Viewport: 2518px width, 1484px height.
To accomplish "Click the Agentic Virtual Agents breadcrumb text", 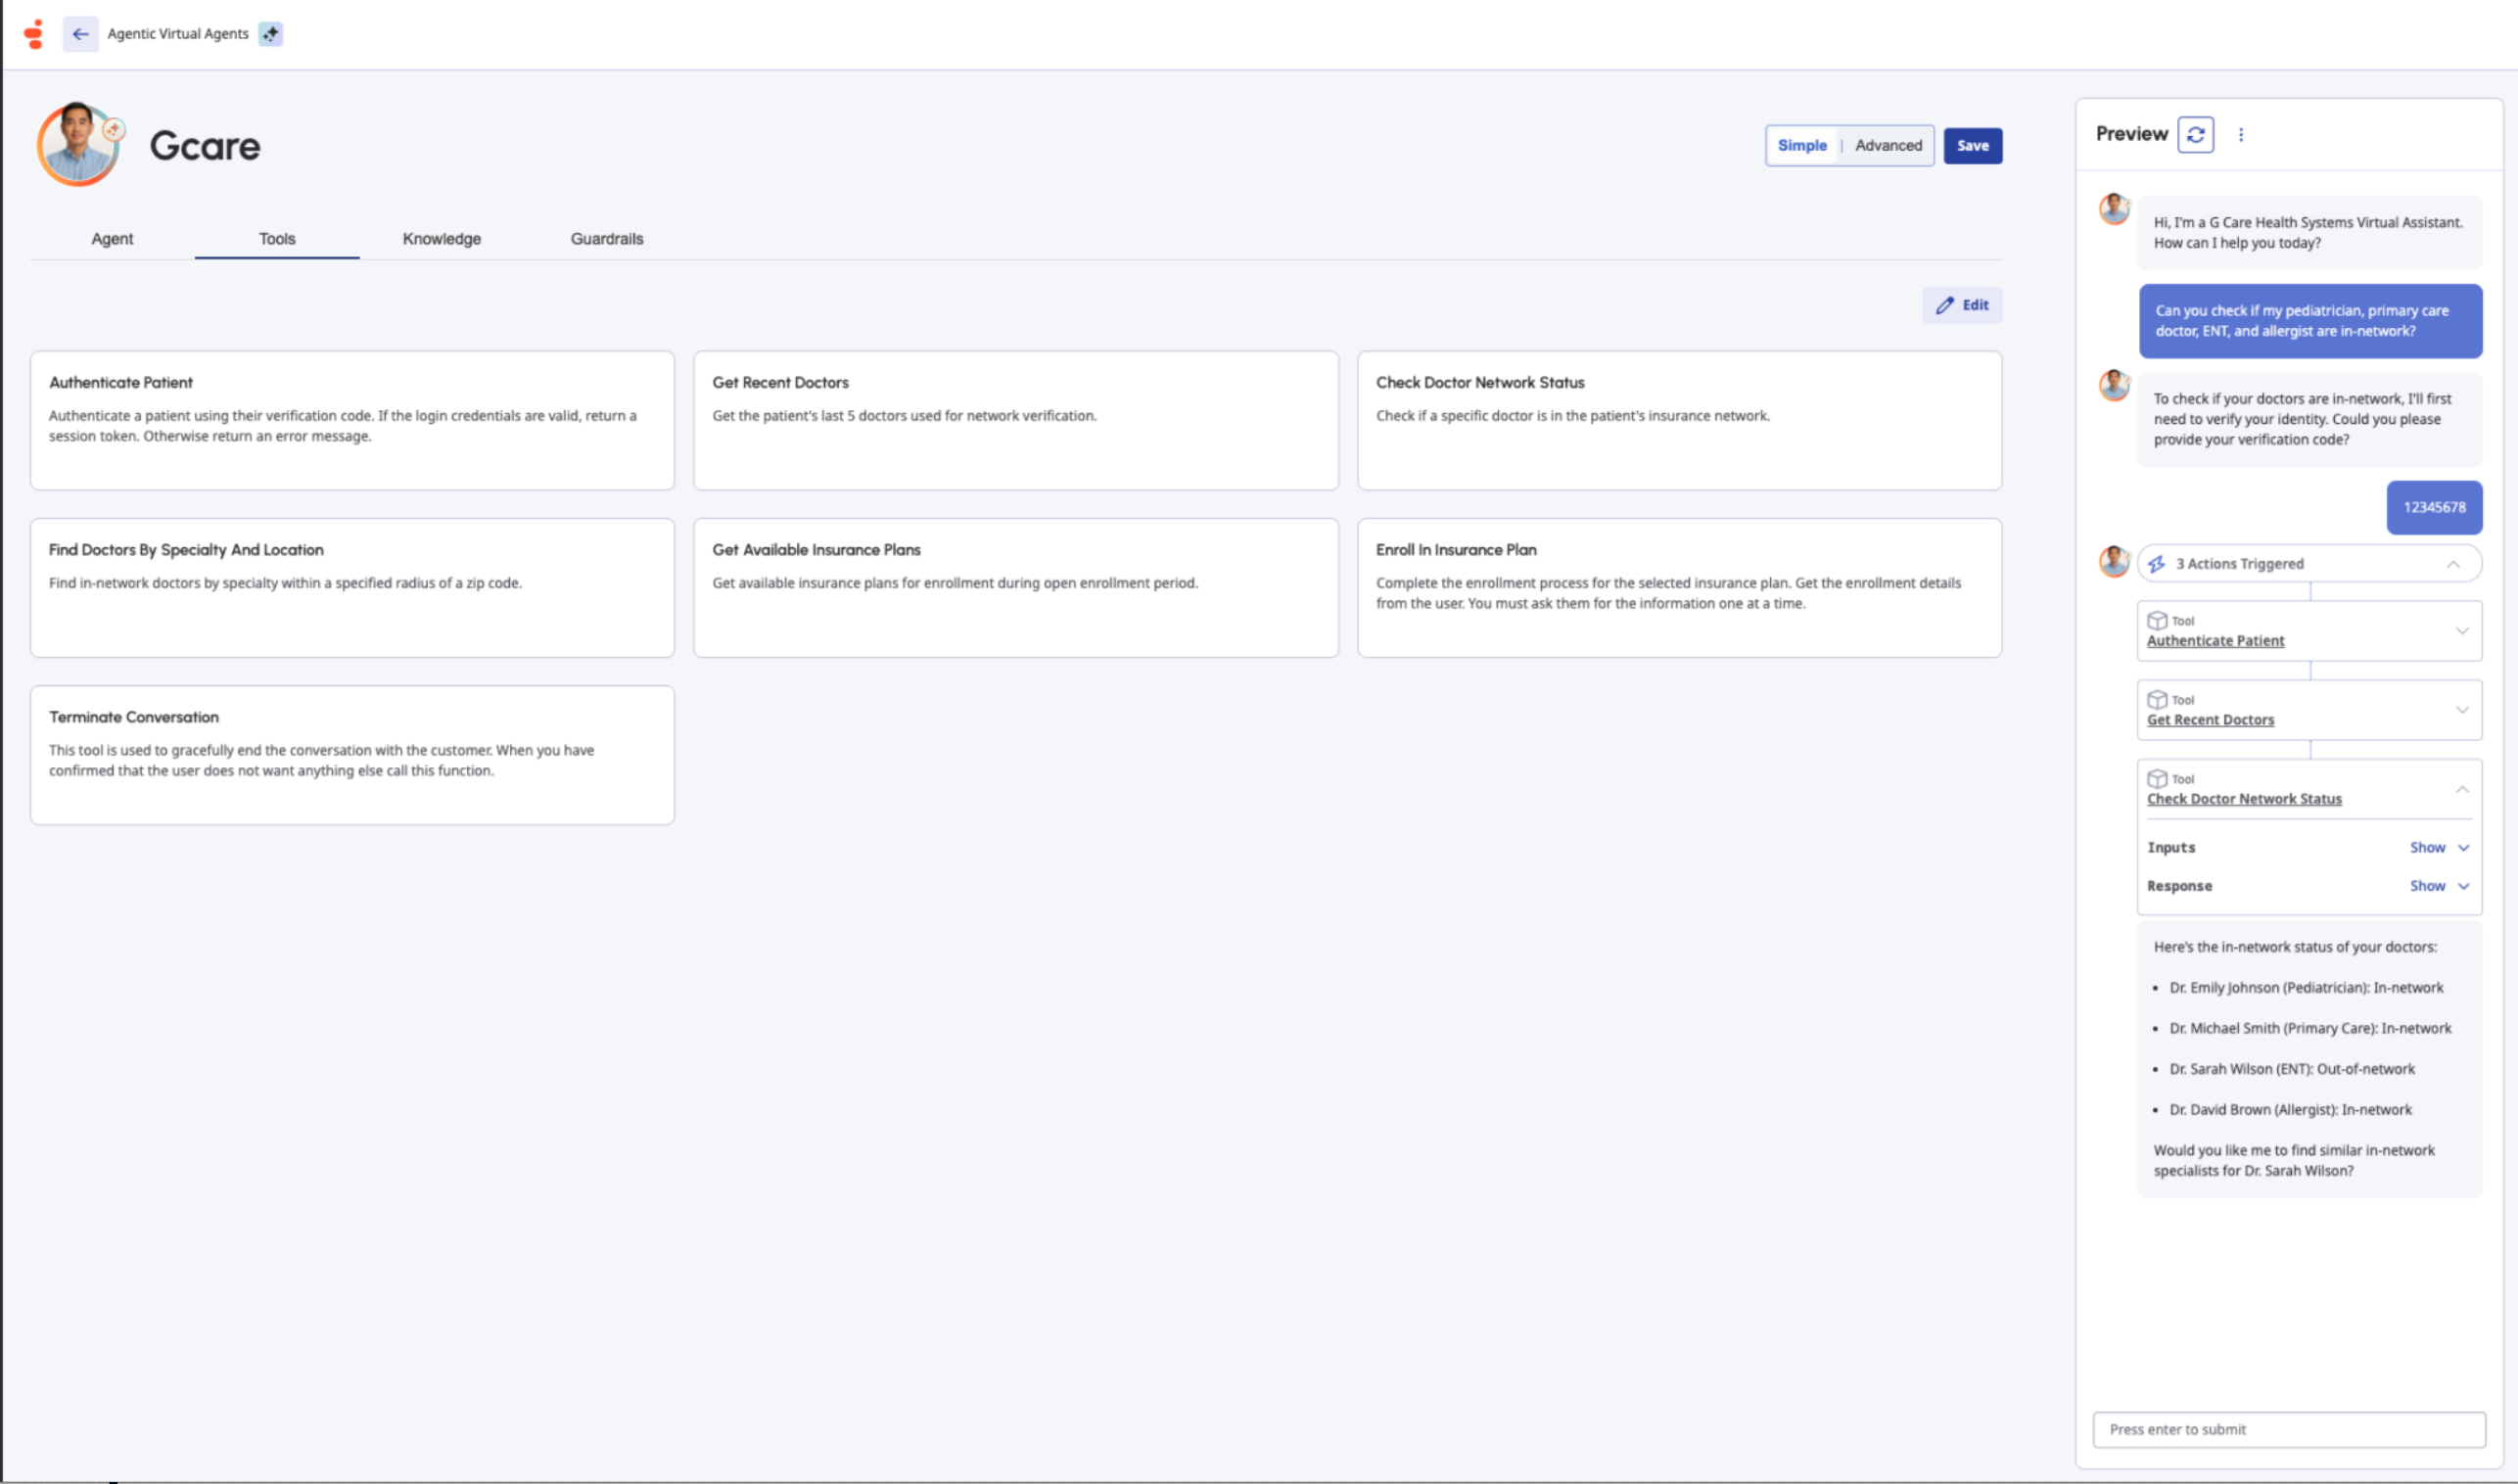I will 178,34.
